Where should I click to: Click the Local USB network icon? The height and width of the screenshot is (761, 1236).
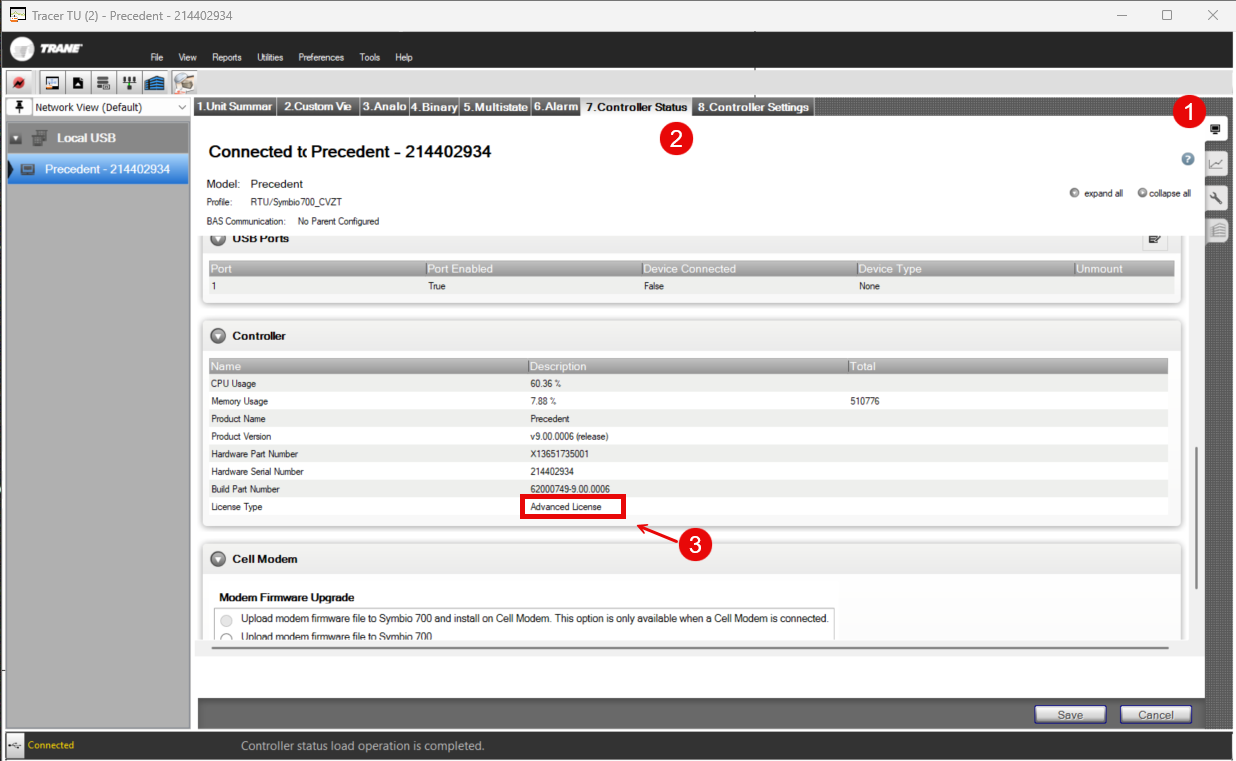click(40, 137)
